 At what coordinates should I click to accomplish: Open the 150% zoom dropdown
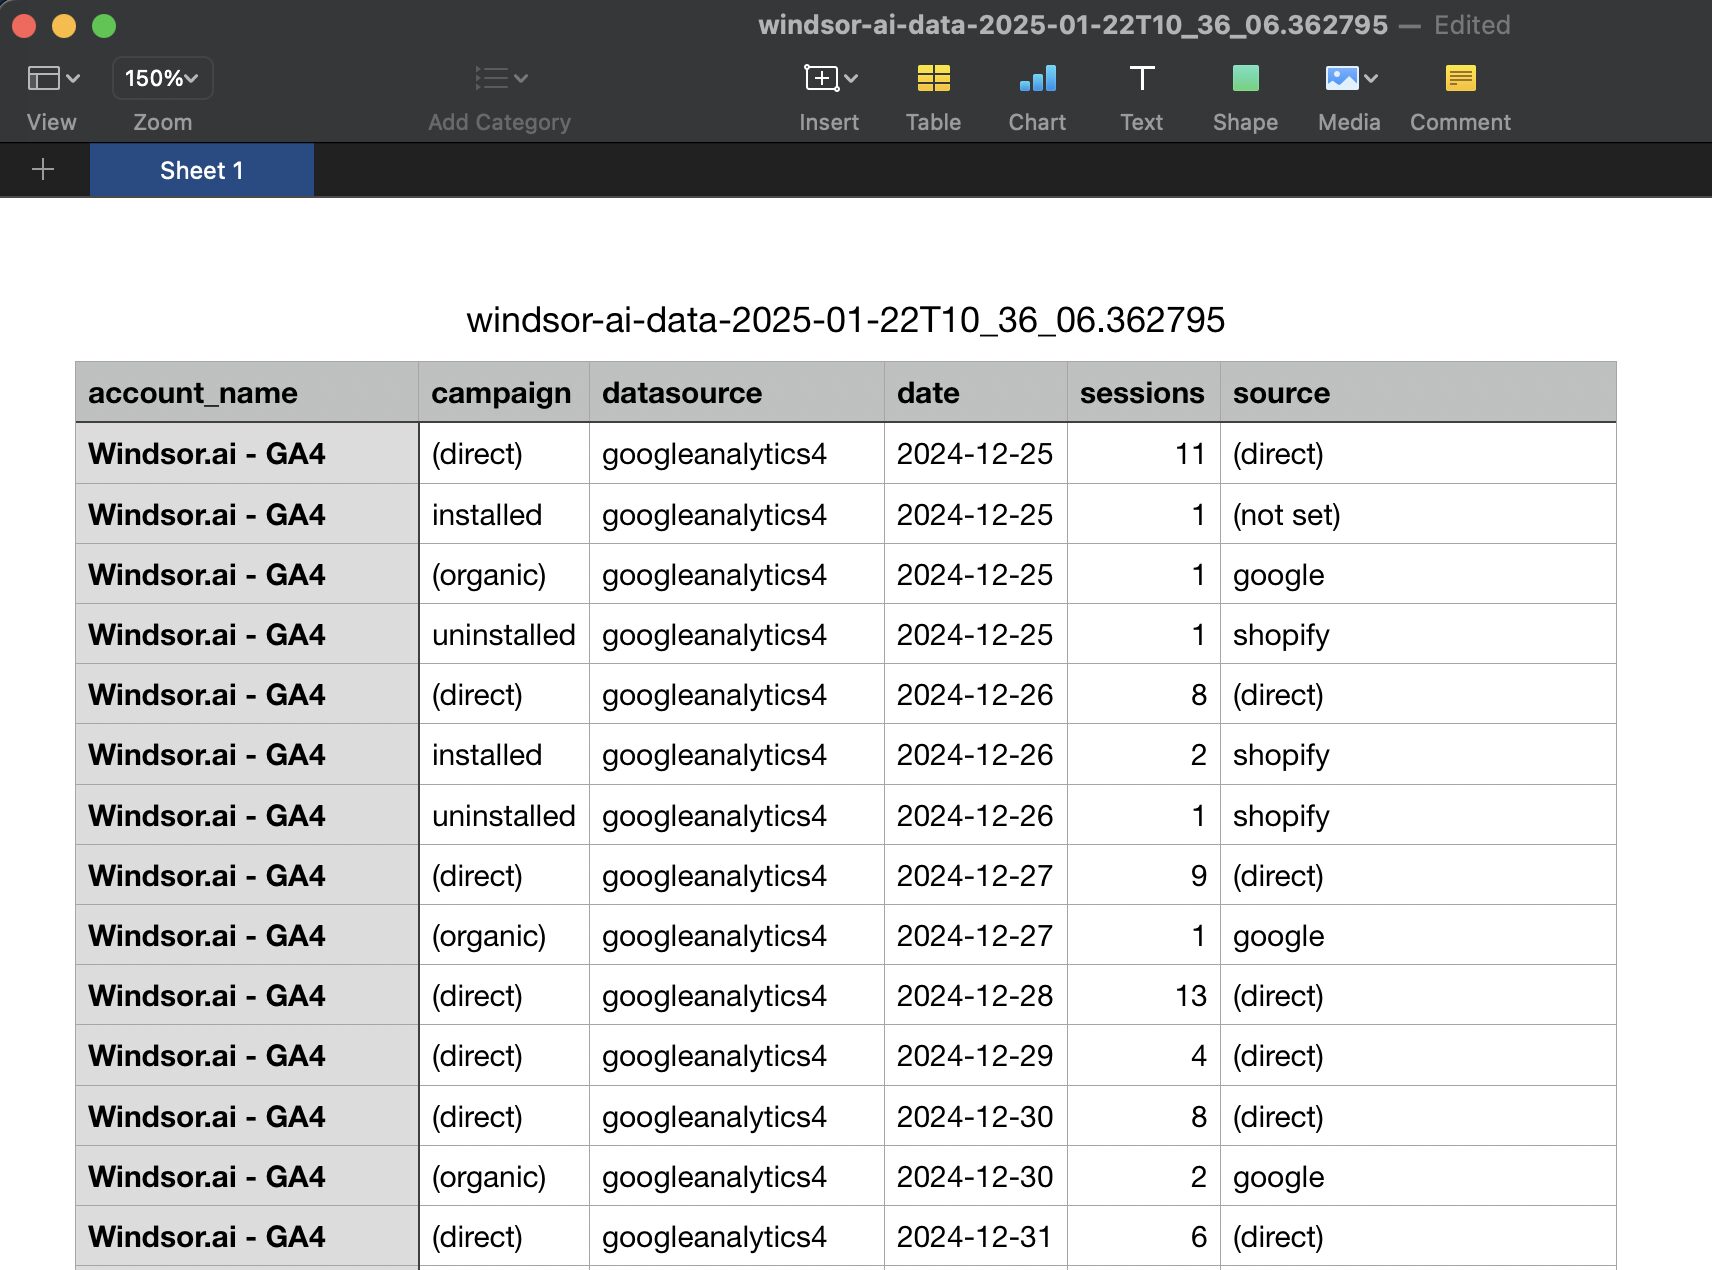point(162,78)
